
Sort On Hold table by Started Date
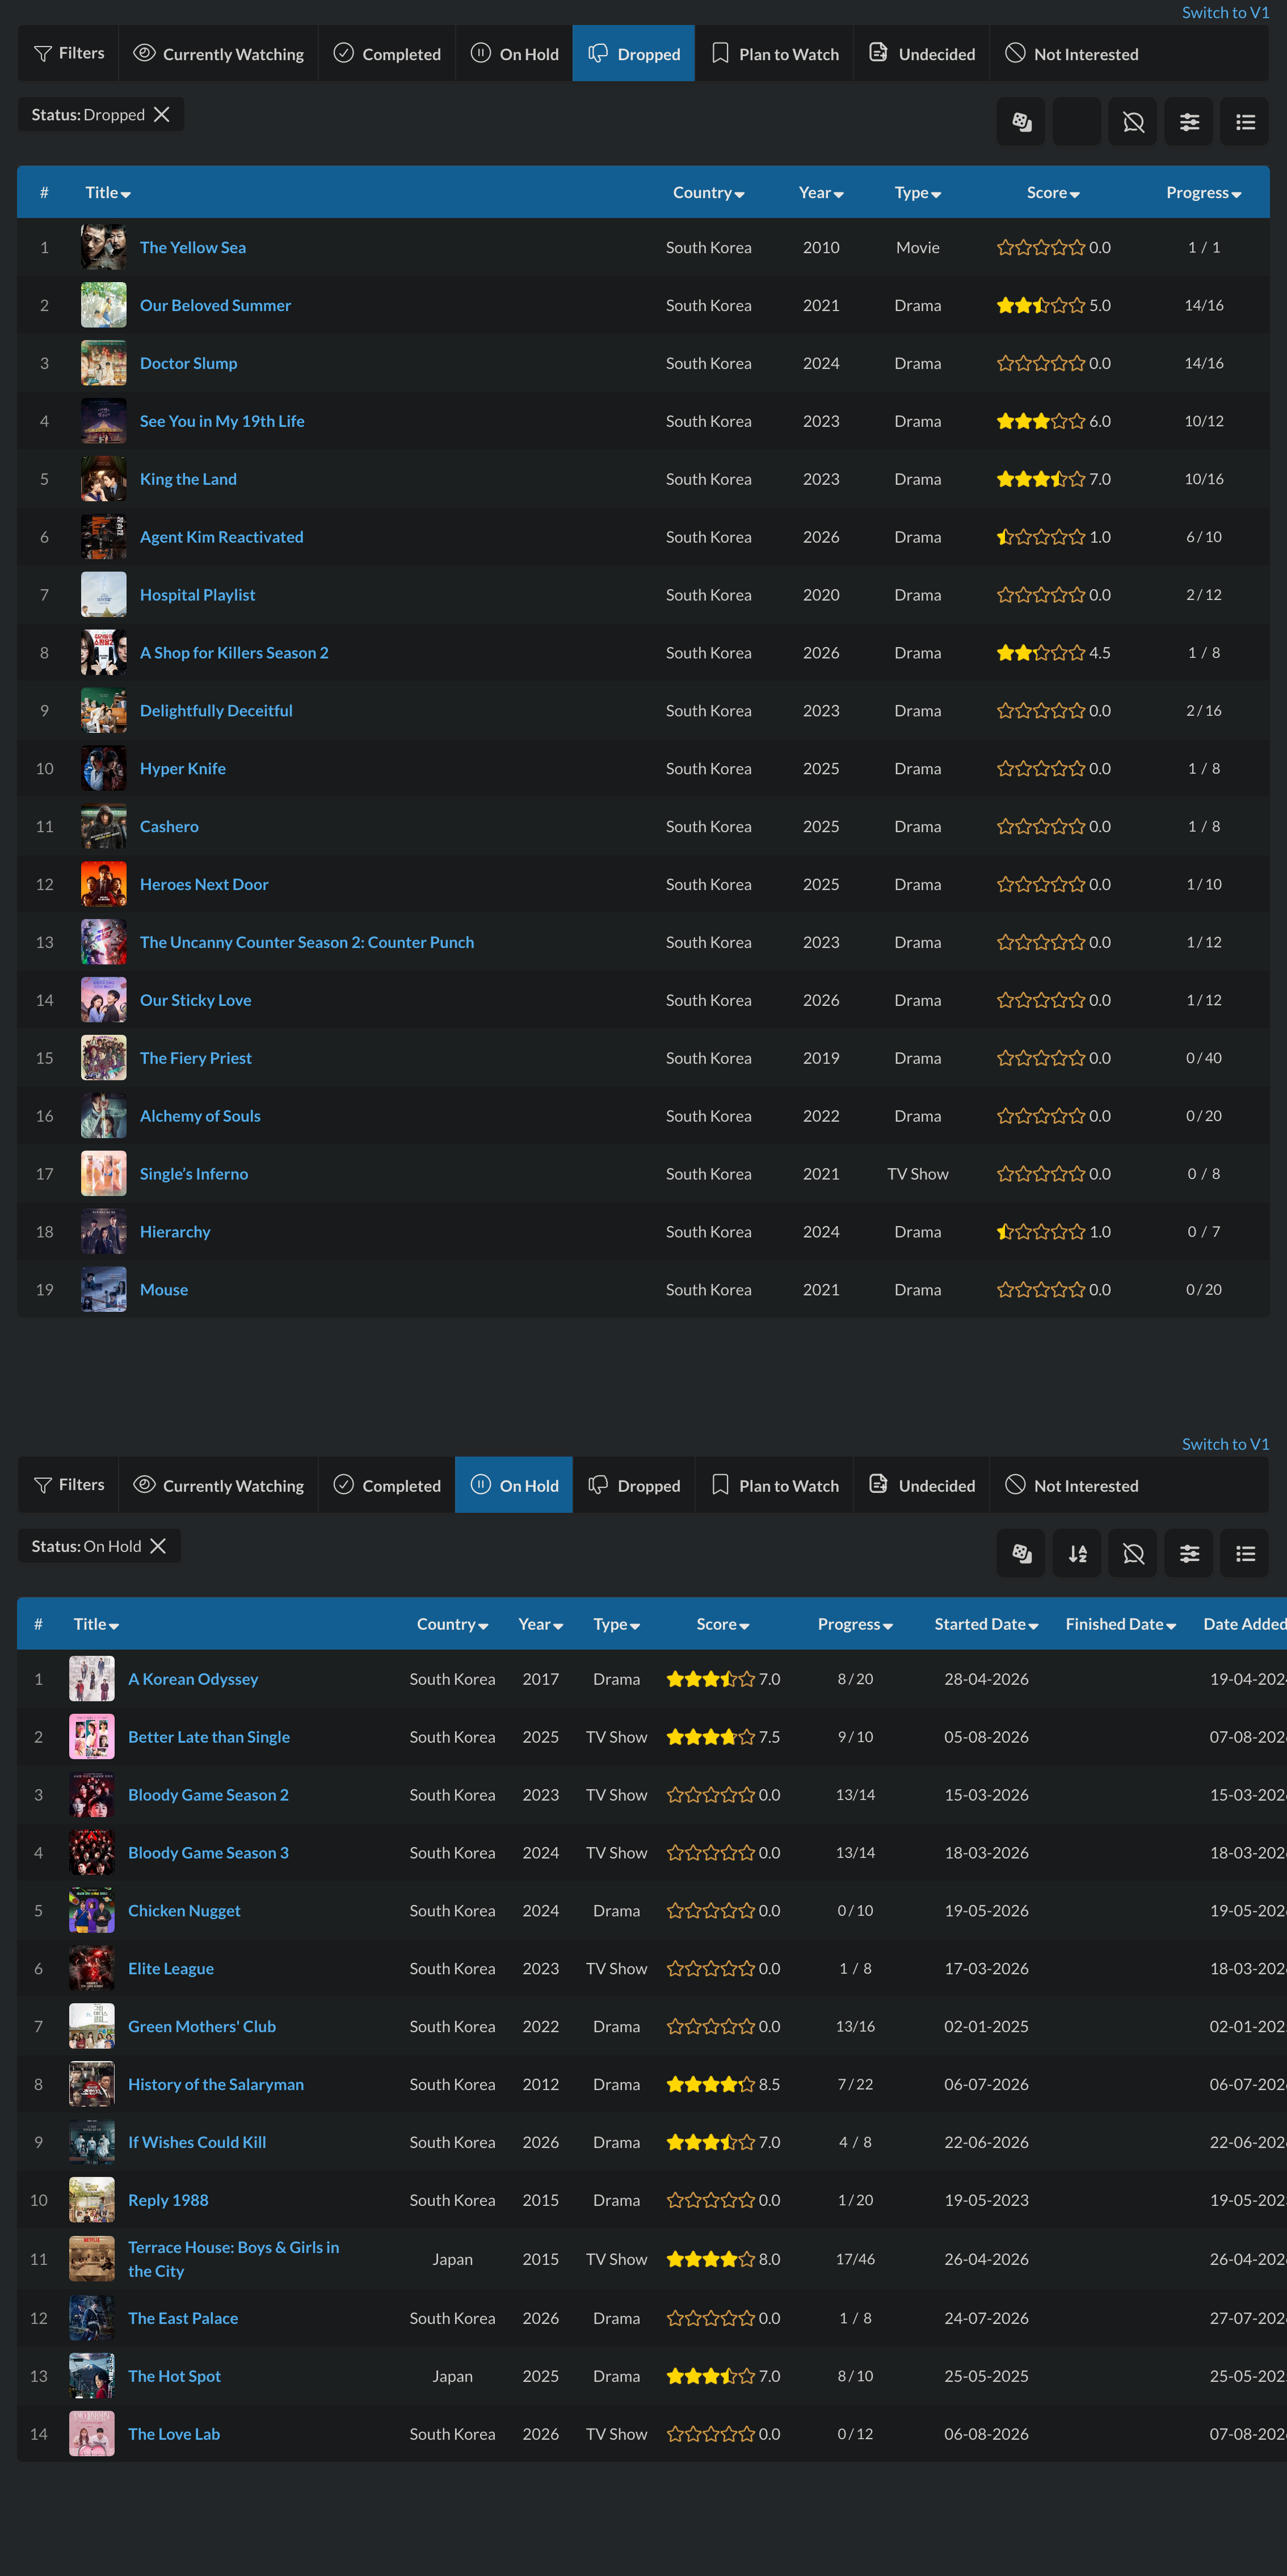pos(986,1624)
